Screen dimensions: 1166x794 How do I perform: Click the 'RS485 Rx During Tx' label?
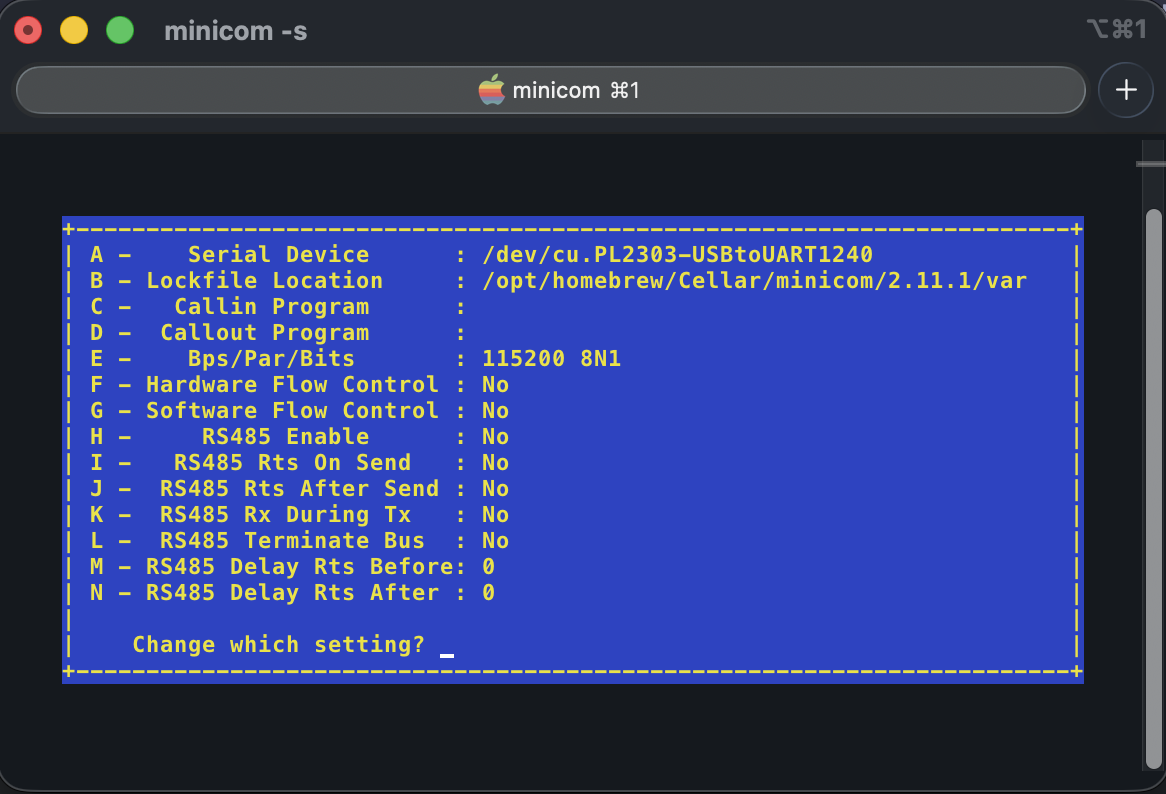pos(286,514)
